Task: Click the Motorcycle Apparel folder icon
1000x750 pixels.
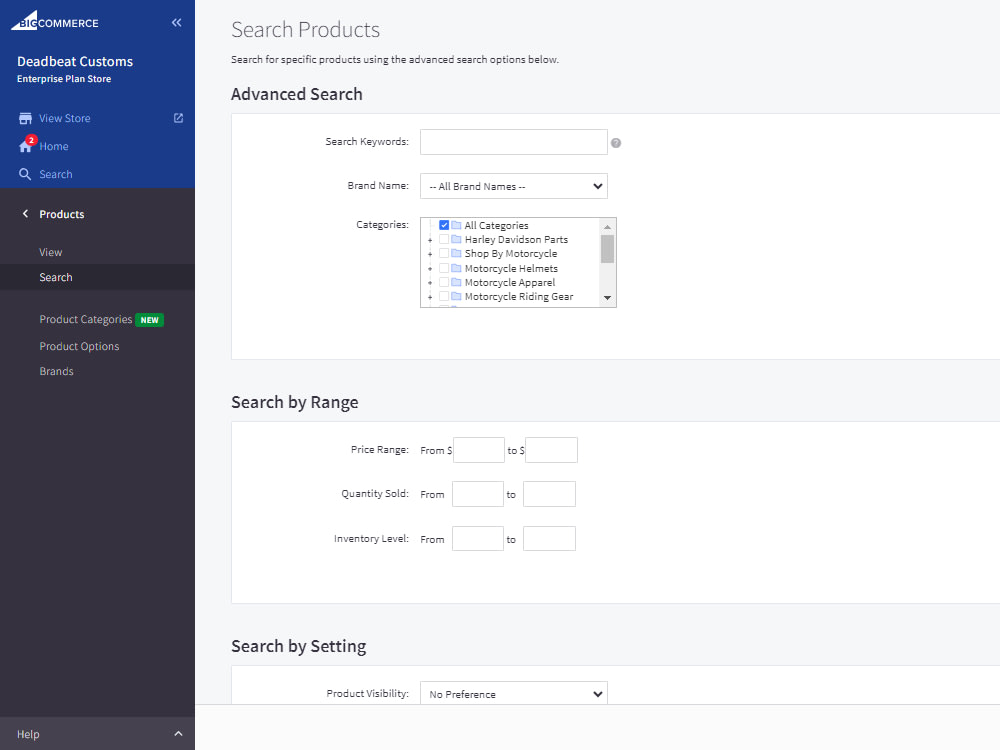Action: [x=457, y=282]
